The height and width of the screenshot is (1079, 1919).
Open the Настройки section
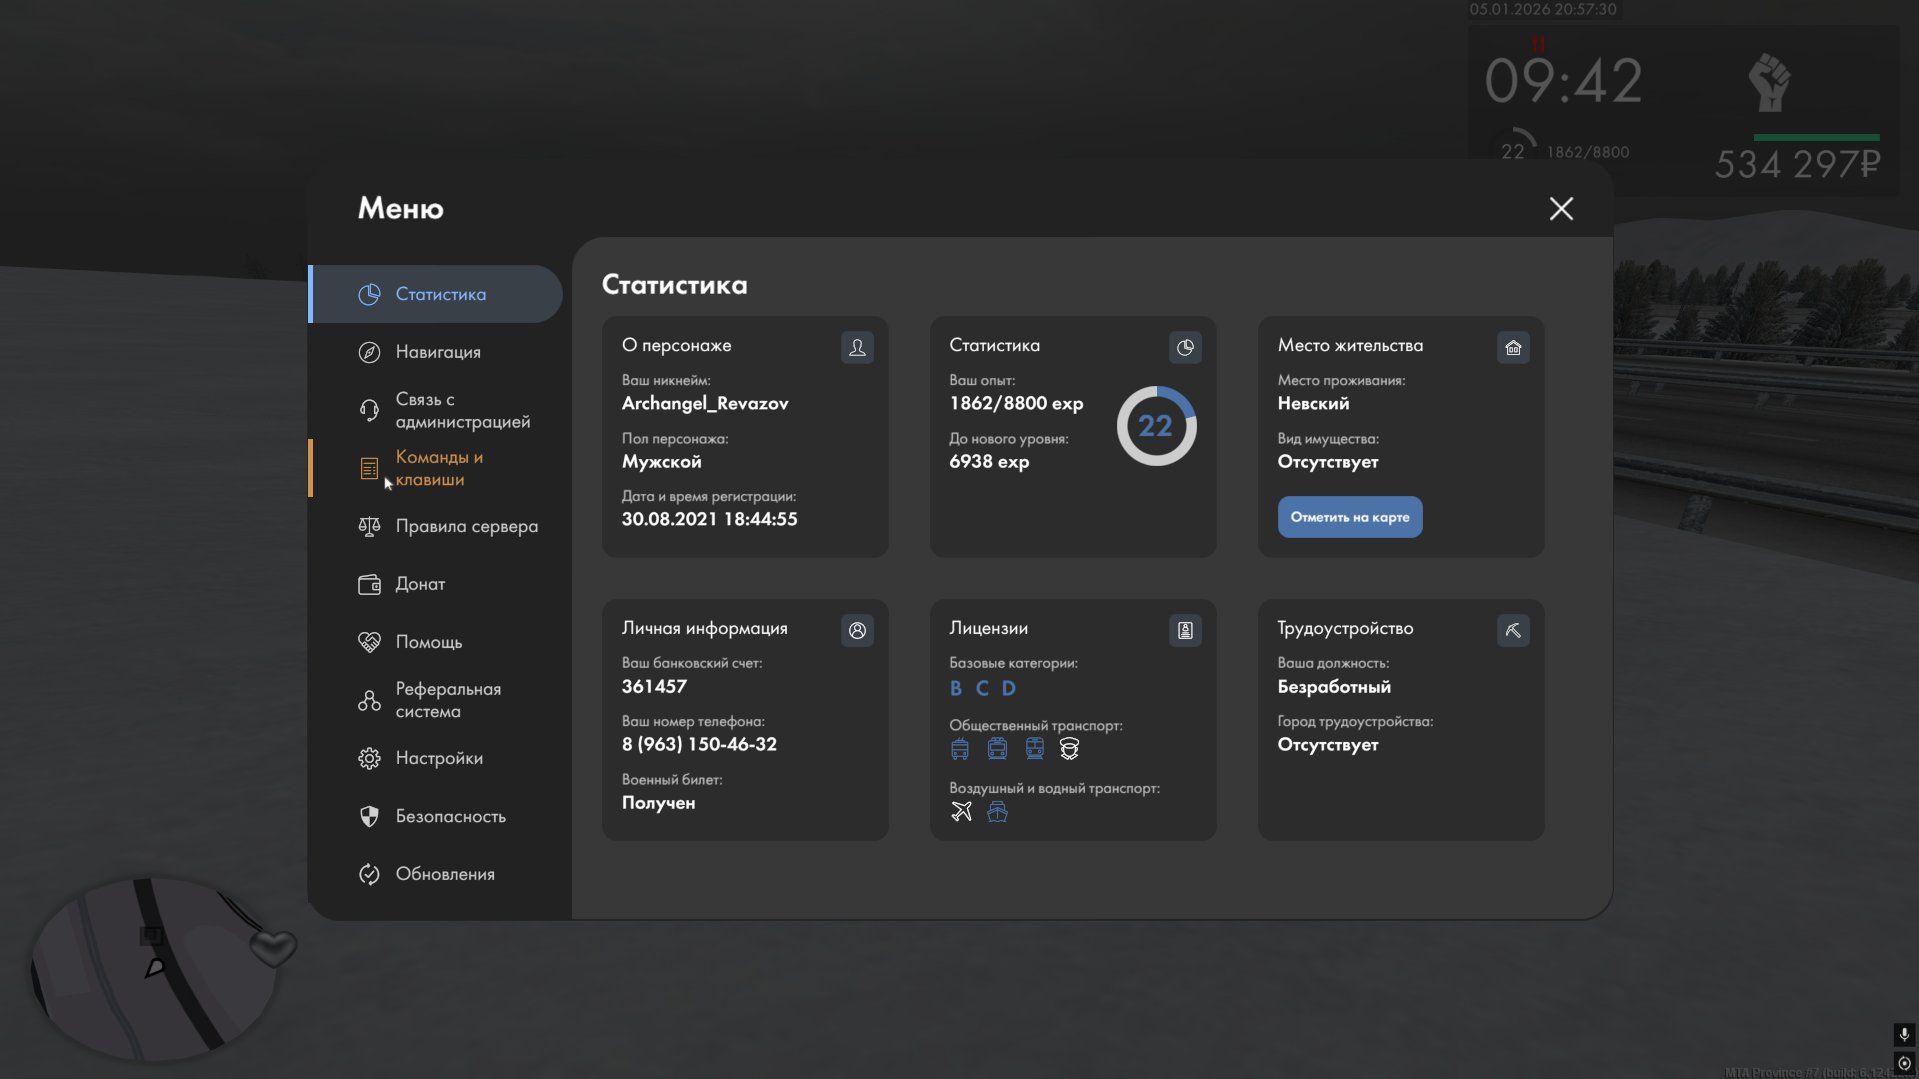pyautogui.click(x=436, y=758)
